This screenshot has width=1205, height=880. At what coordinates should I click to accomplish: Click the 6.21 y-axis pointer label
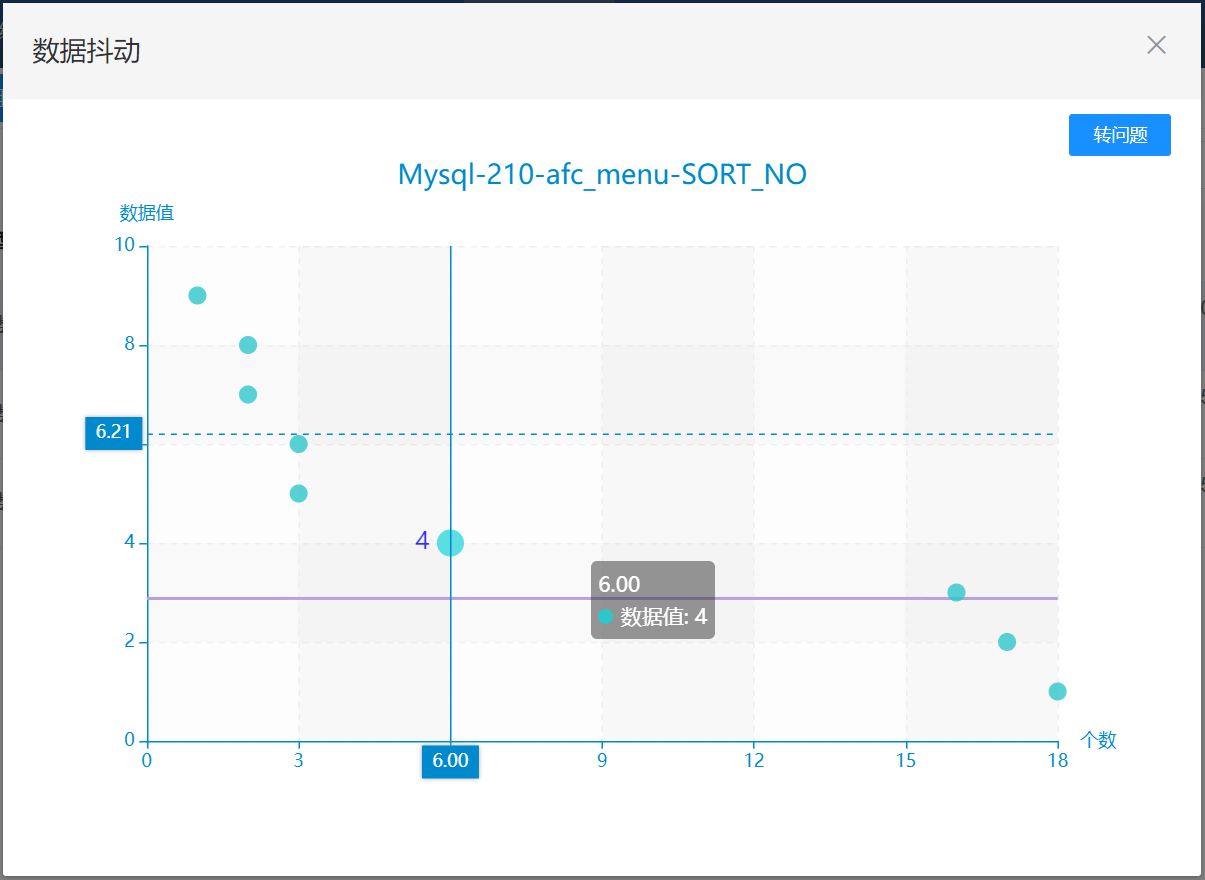click(113, 433)
